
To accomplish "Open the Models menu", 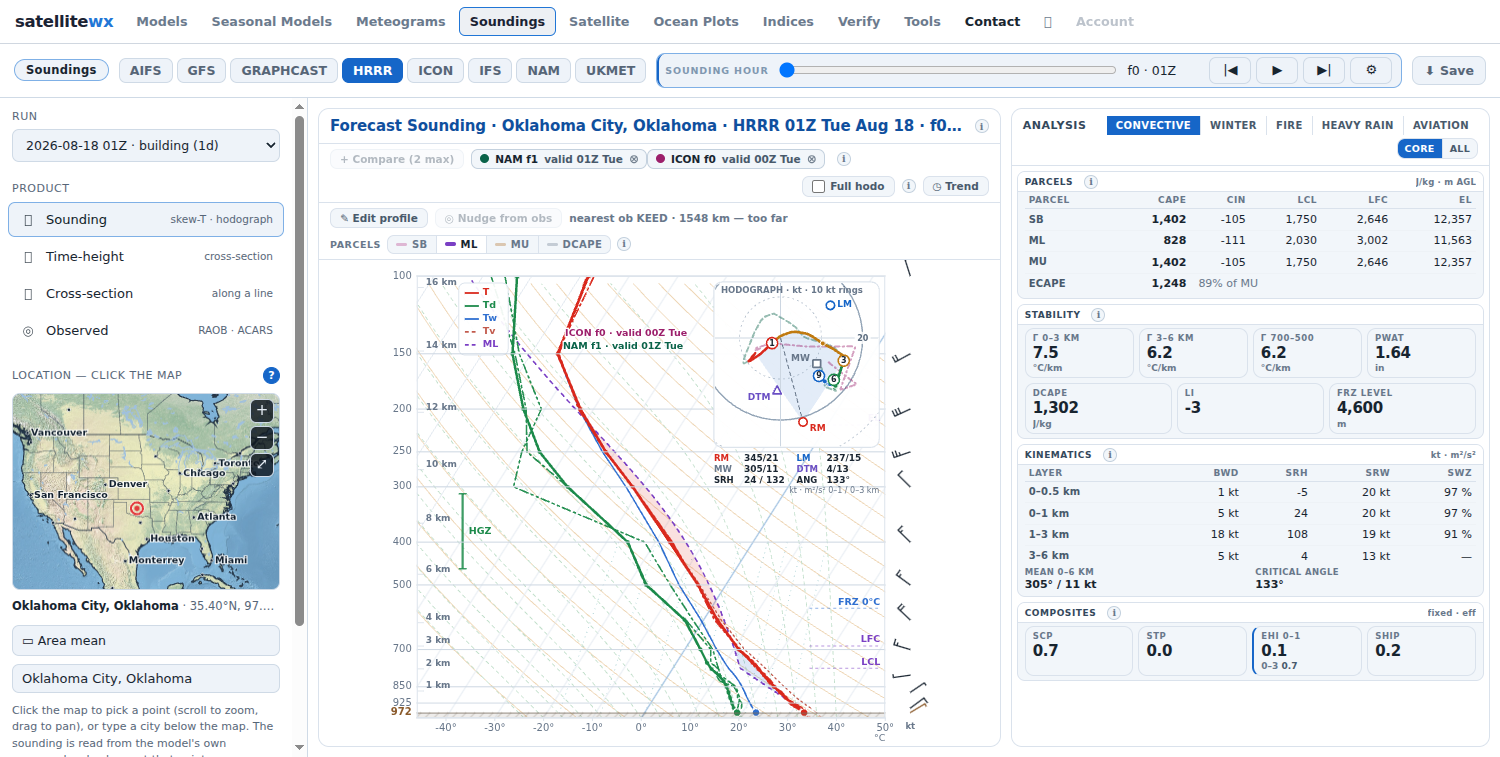I will [x=162, y=21].
